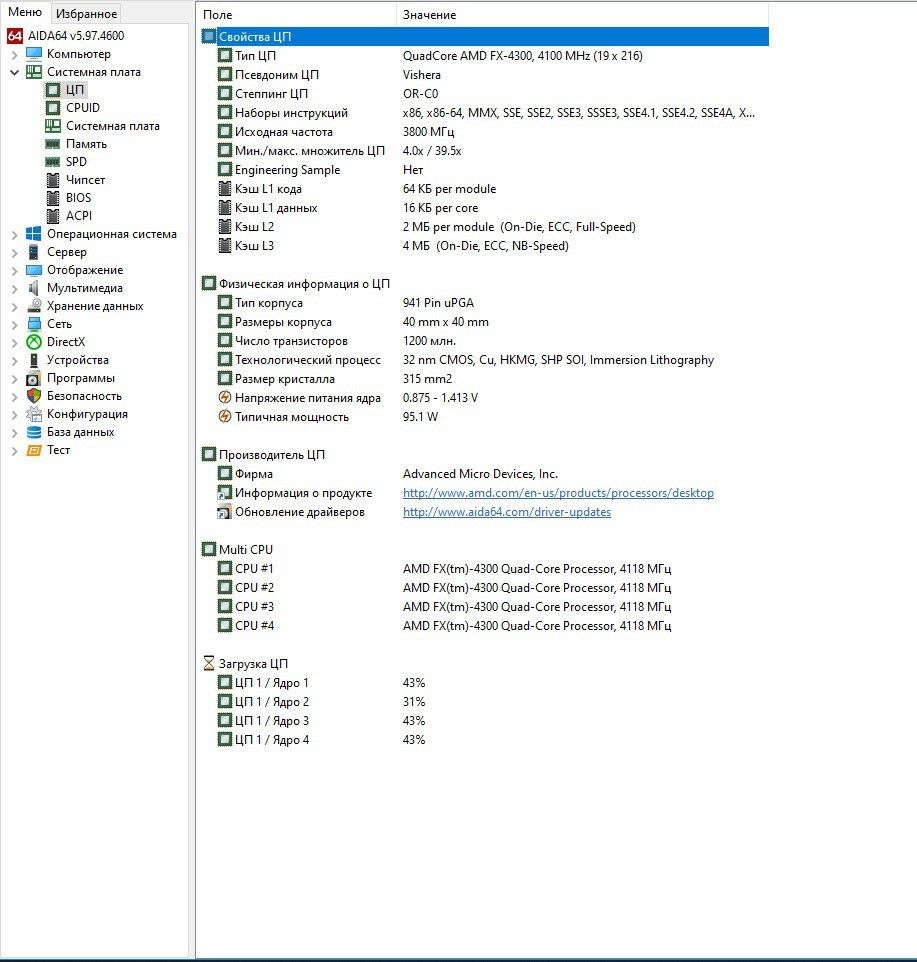Expand the Компьютер tree node

(x=14, y=55)
